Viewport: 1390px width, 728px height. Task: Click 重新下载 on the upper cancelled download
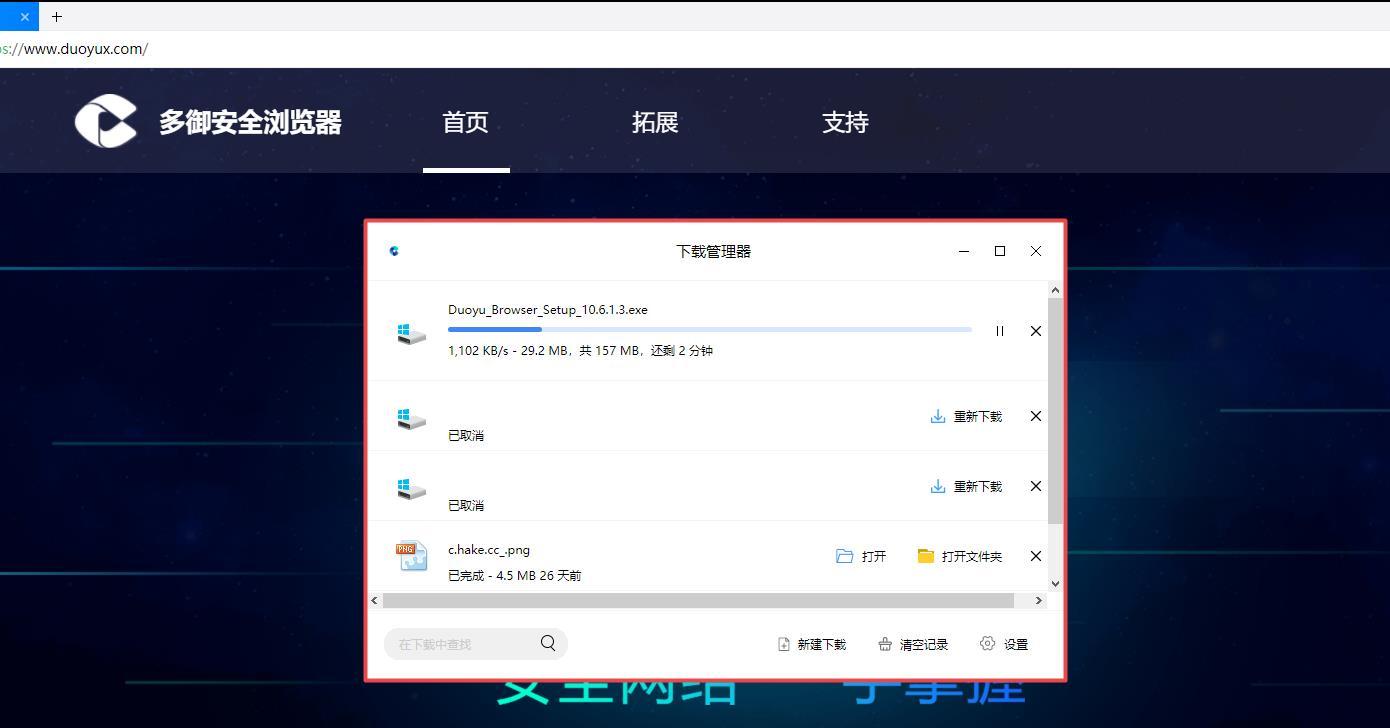click(x=966, y=416)
